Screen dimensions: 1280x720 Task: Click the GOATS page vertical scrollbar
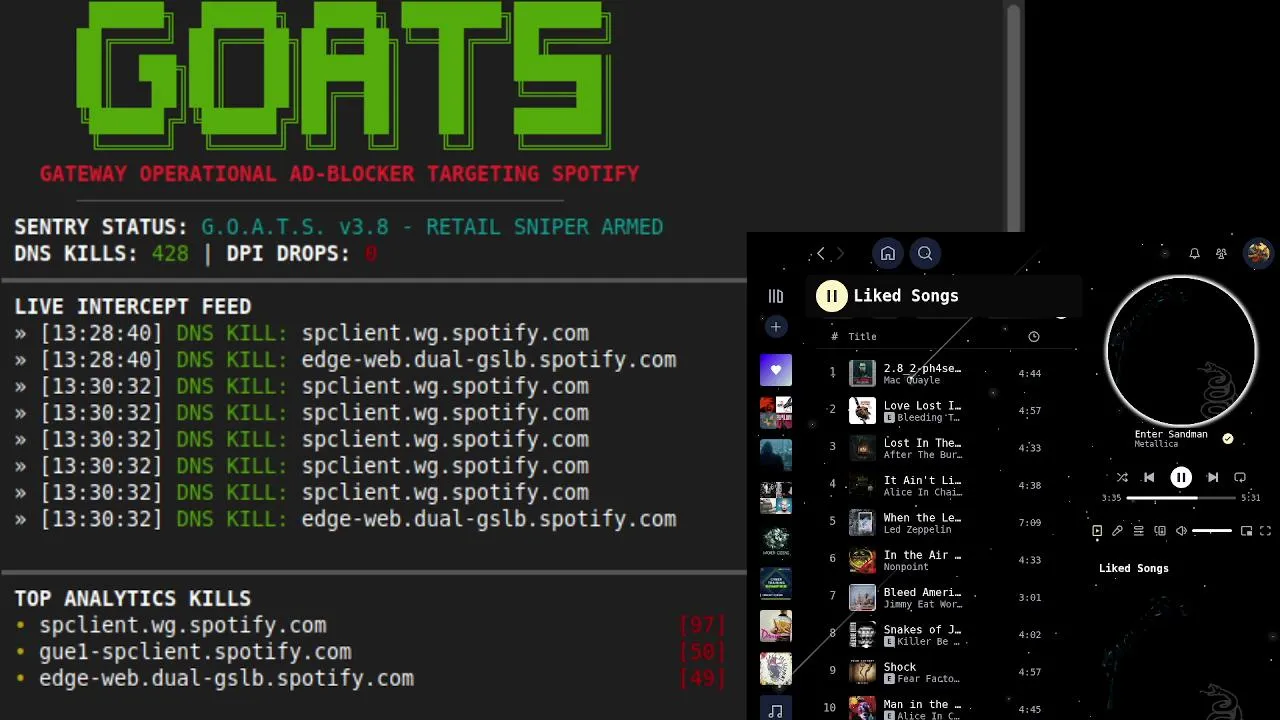point(1014,118)
